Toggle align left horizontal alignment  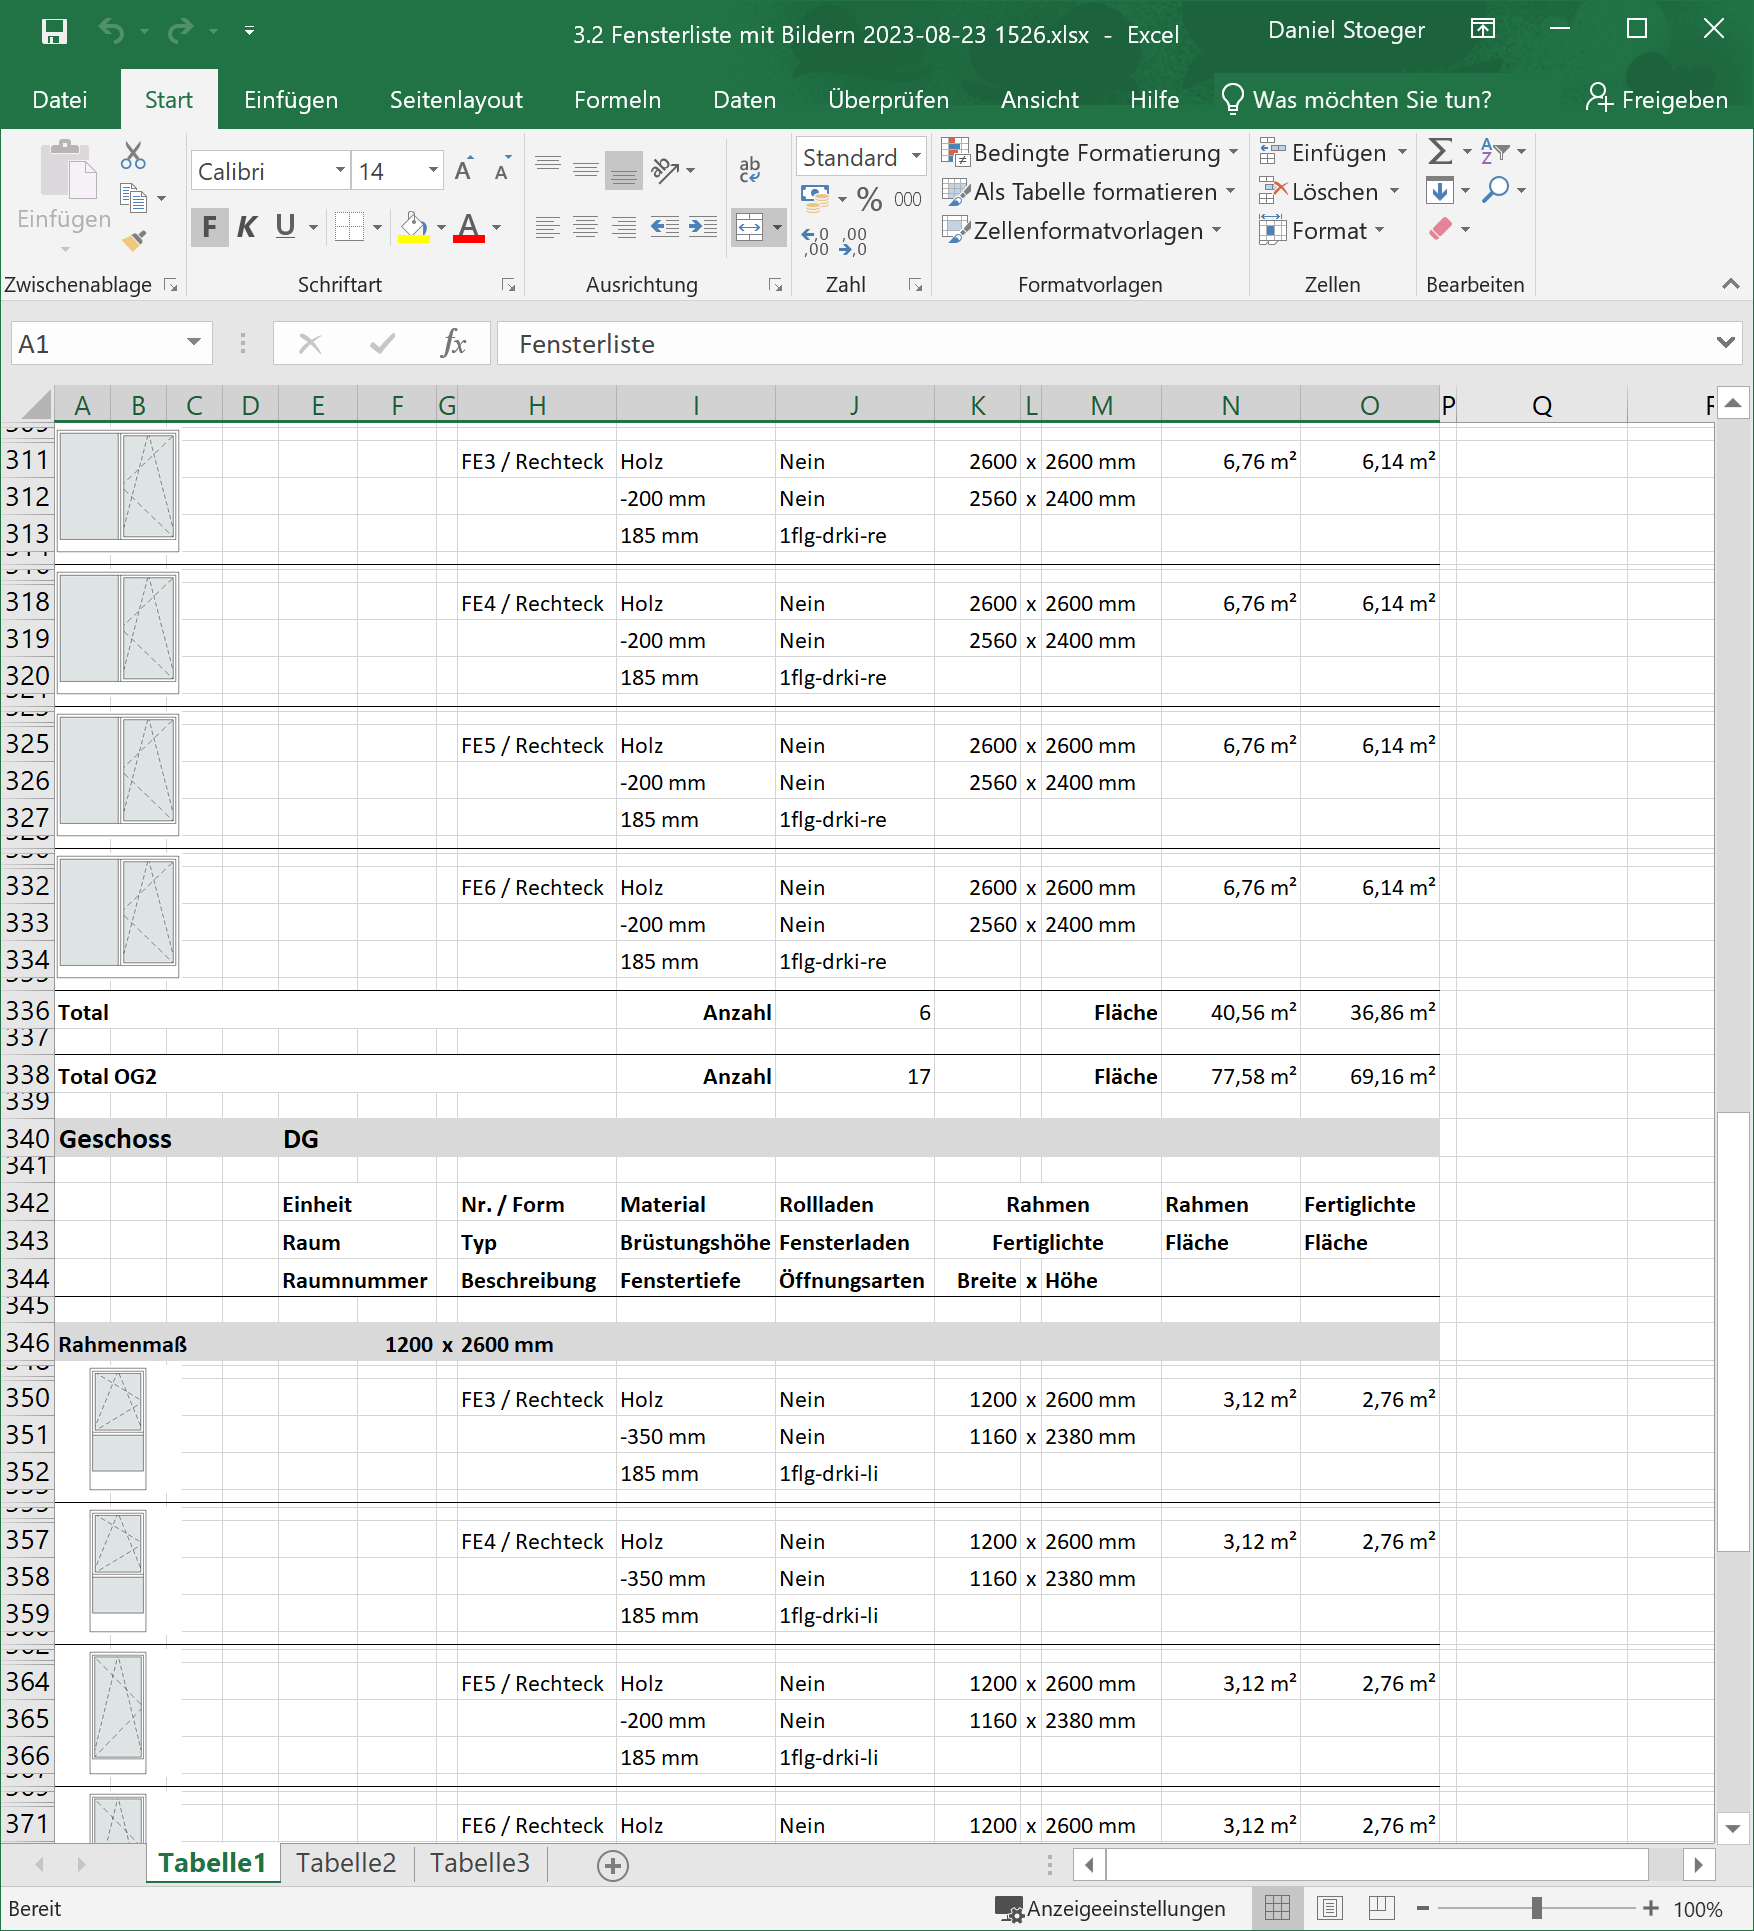547,227
